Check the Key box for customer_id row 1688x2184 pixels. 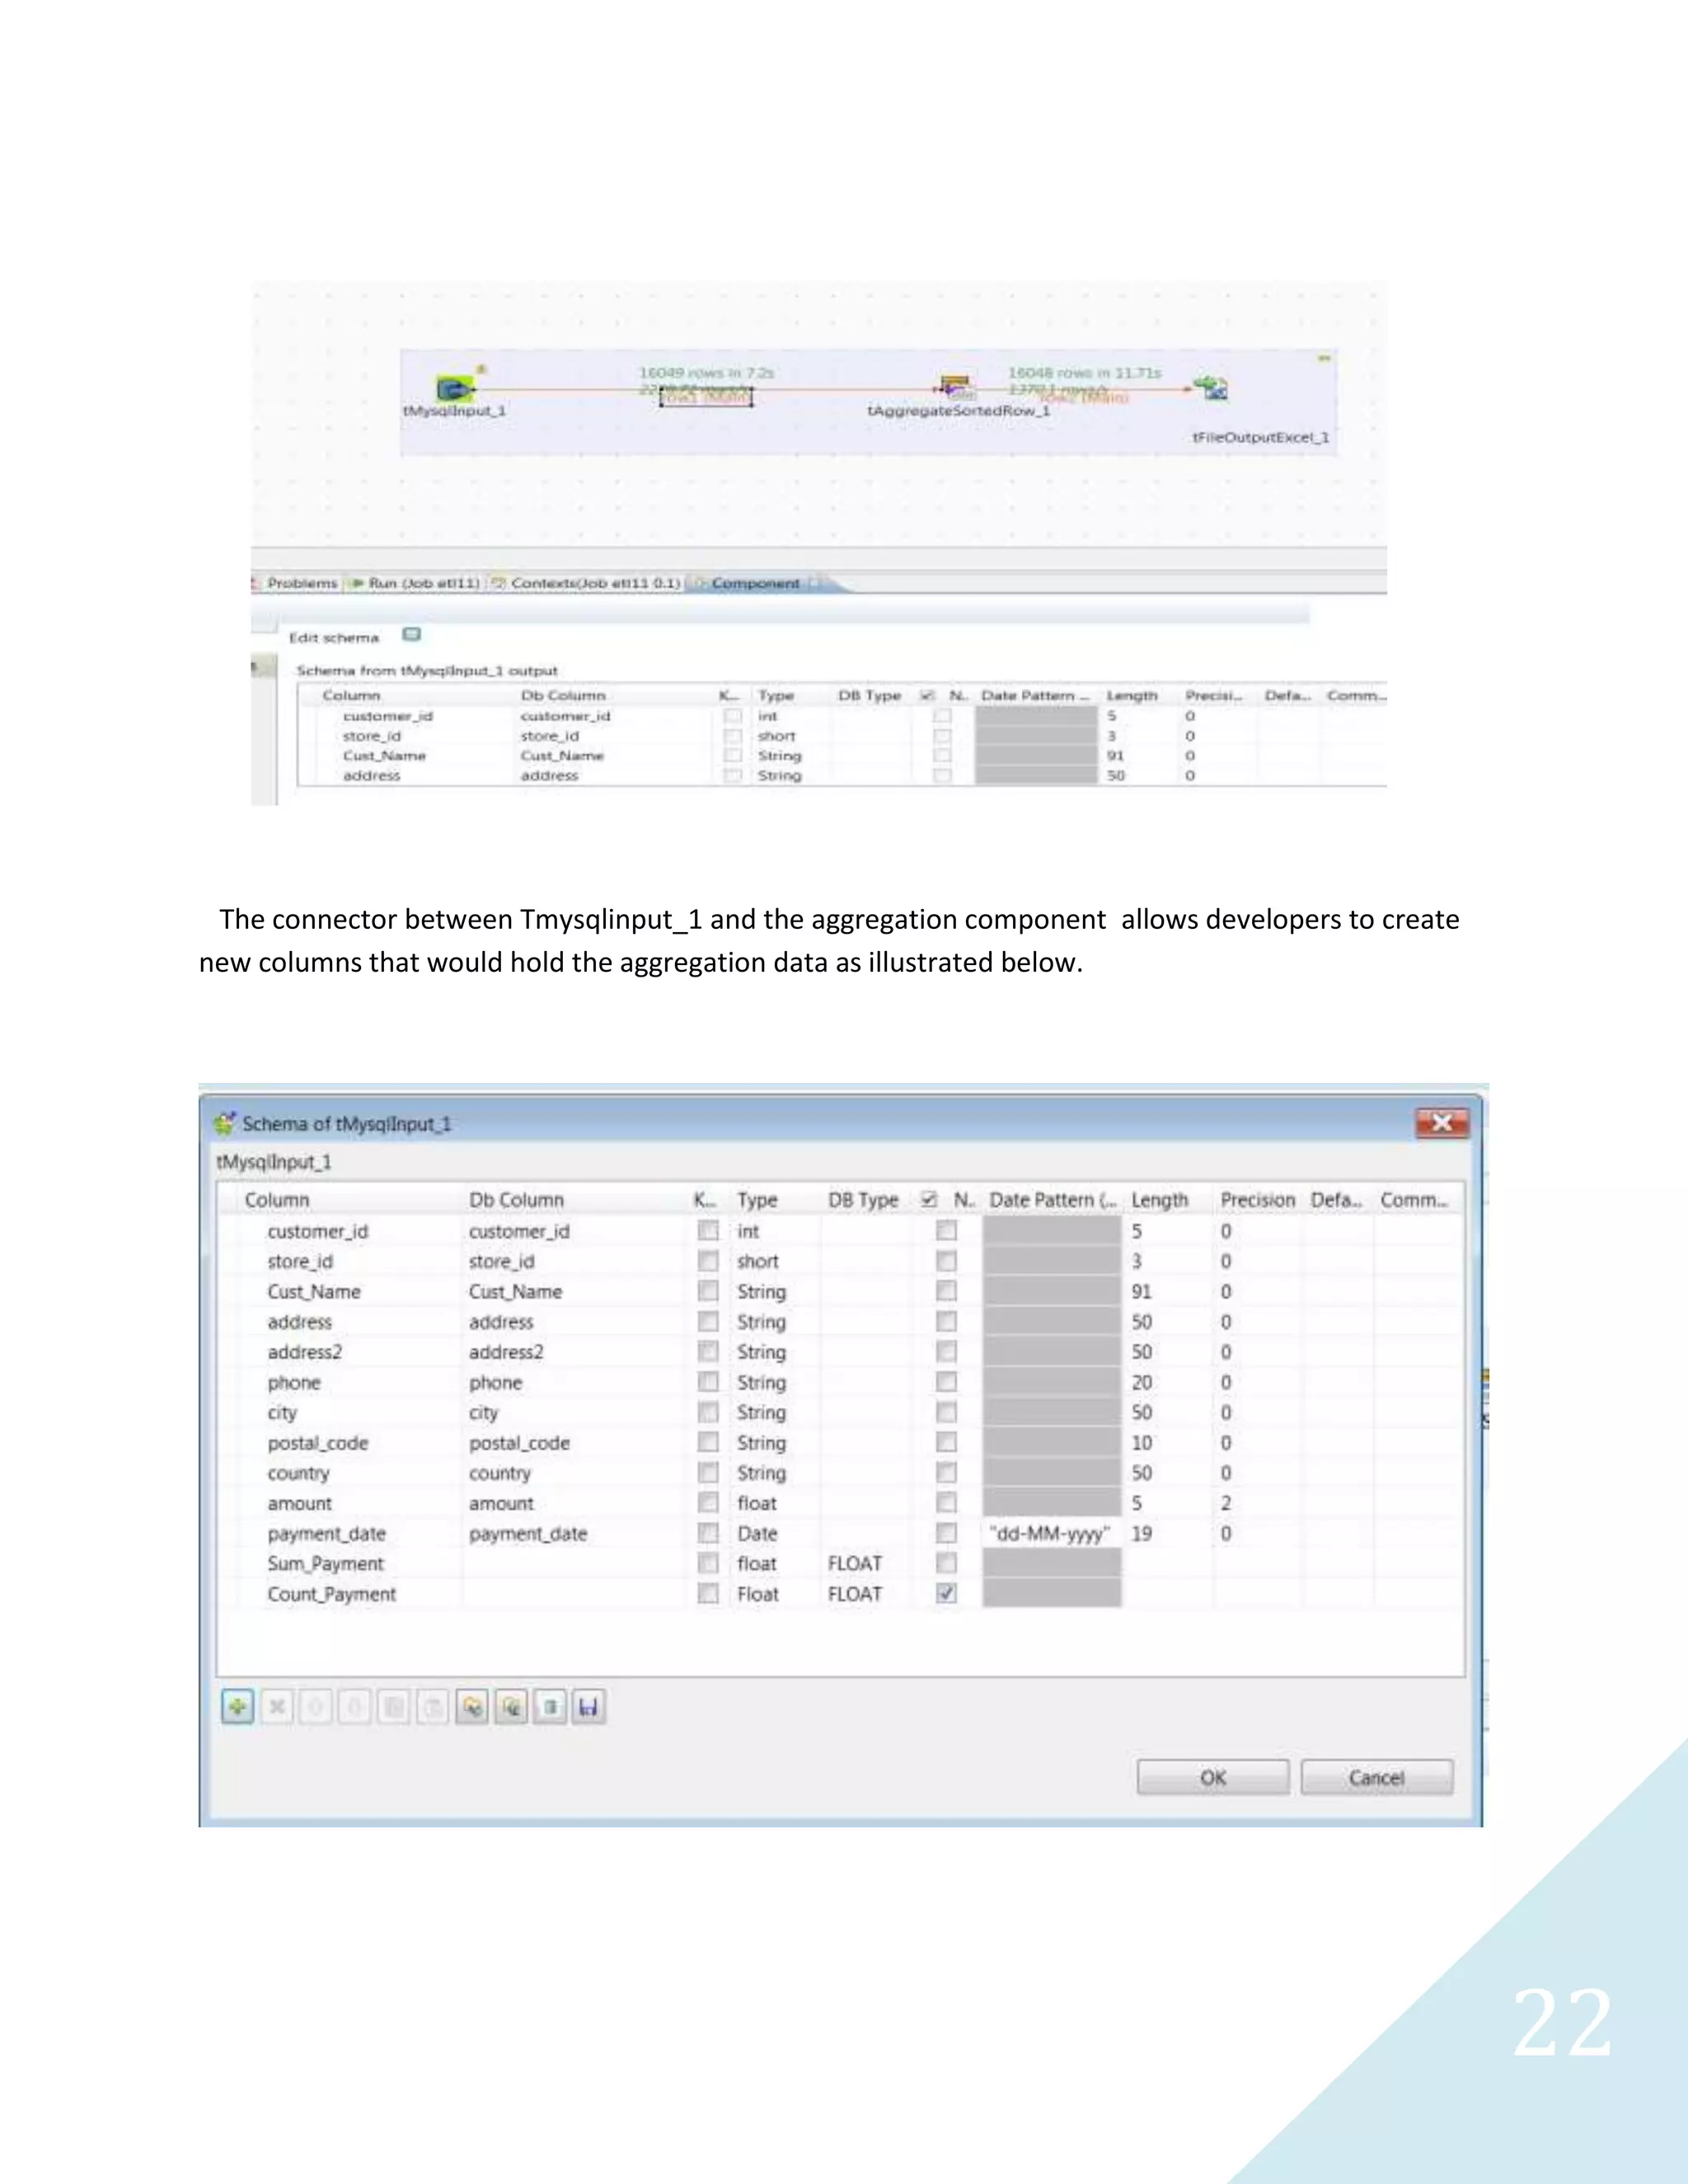pyautogui.click(x=708, y=1231)
